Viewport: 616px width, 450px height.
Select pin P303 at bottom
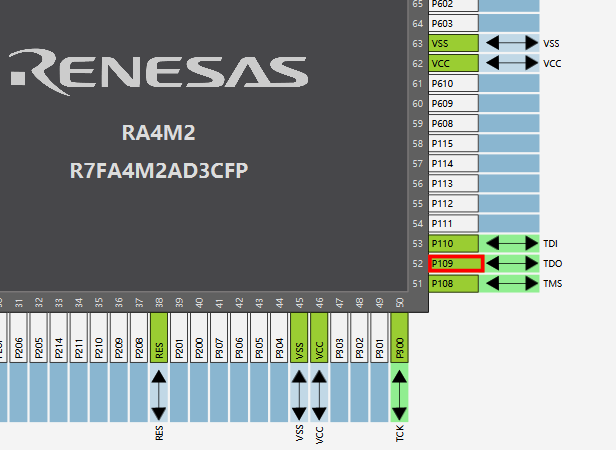339,338
